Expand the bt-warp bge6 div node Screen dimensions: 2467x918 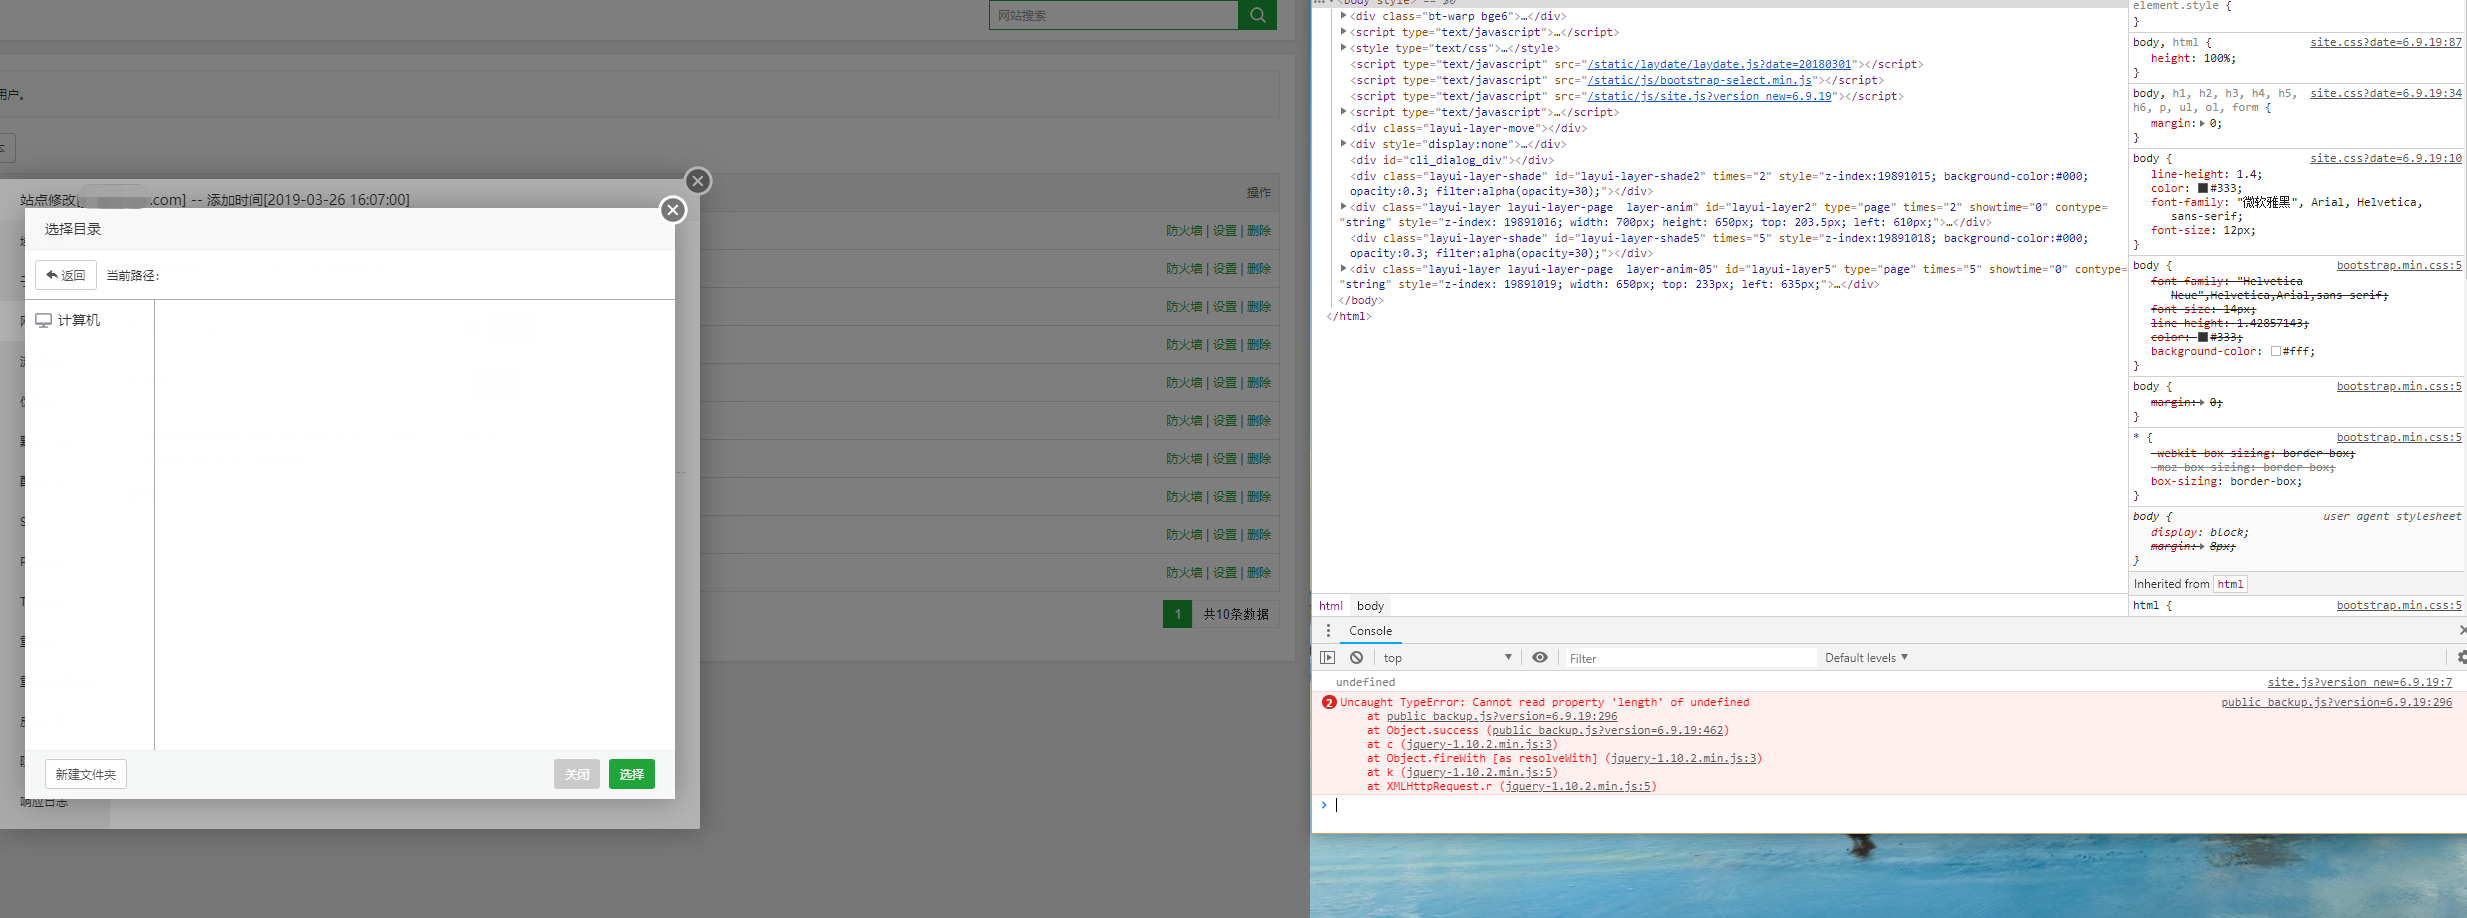(1343, 16)
